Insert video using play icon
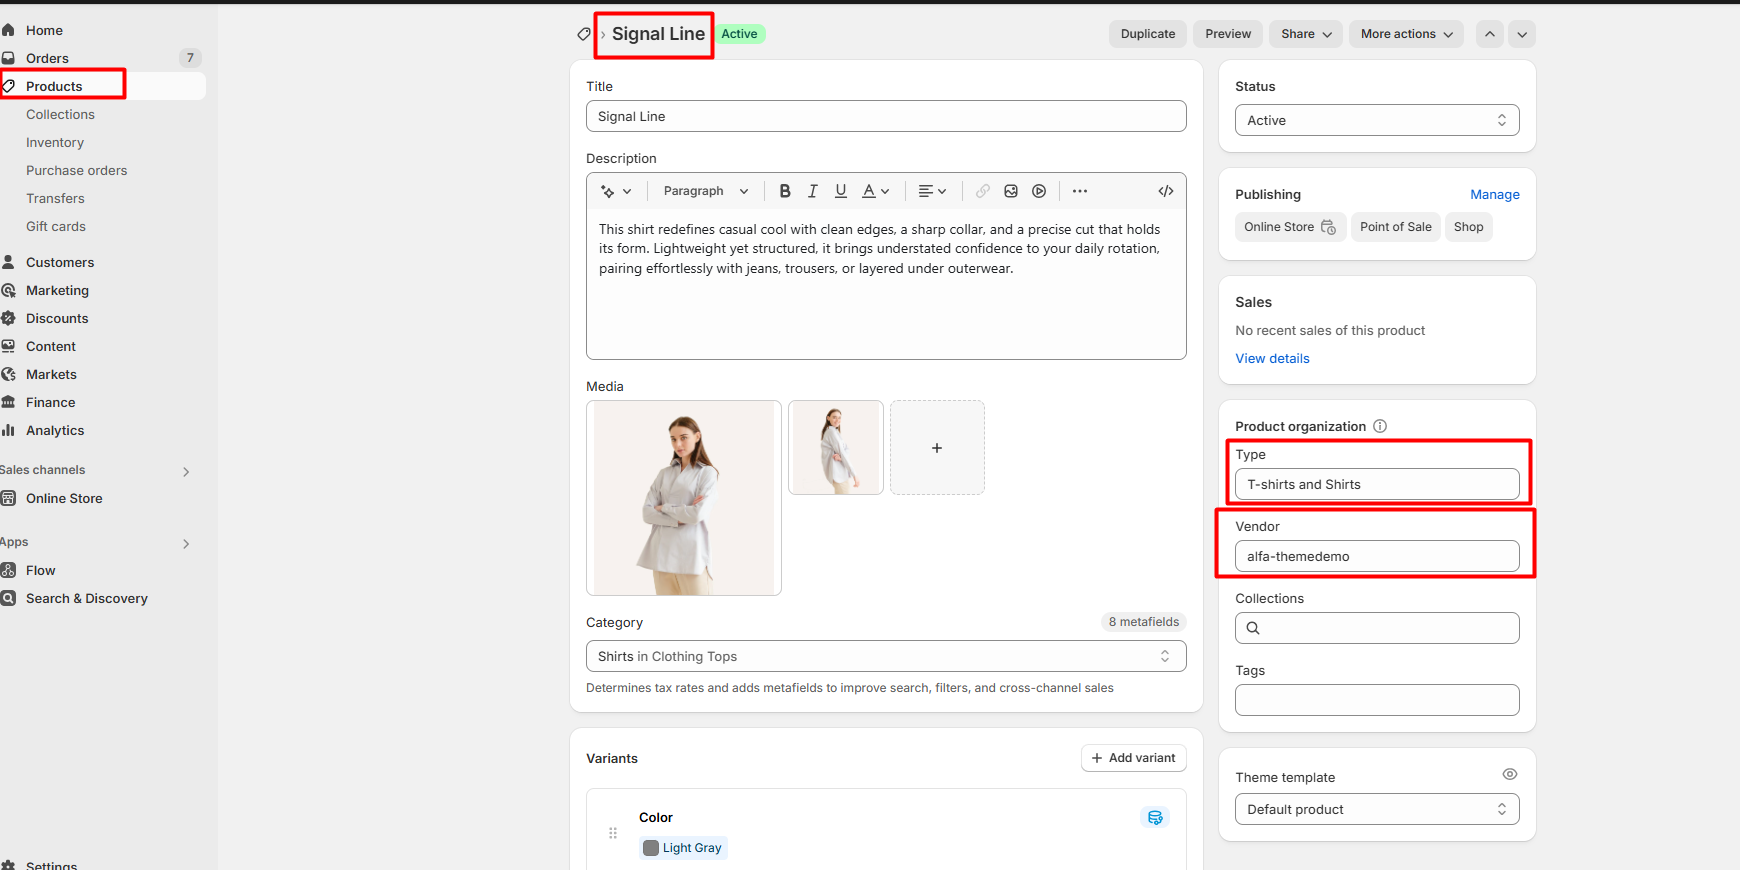Screen dimensions: 1740x870 1039,191
